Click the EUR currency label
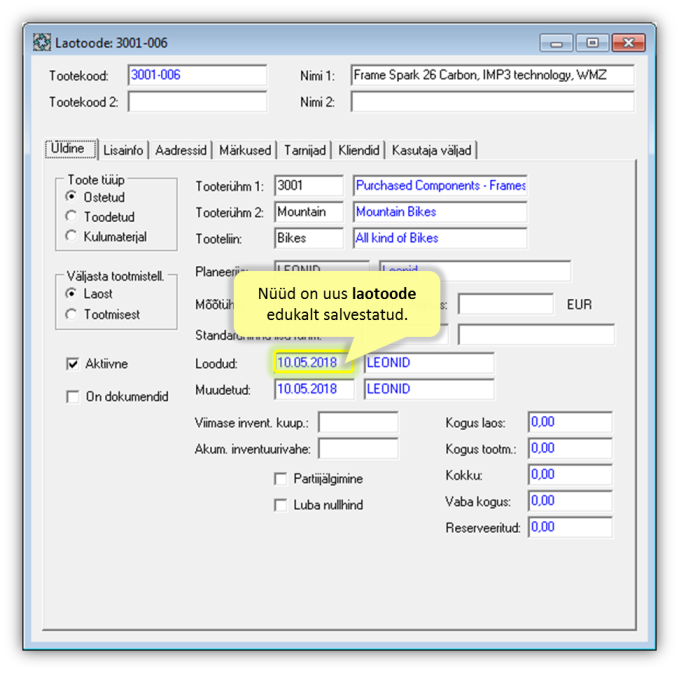This screenshot has width=679, height=673. click(x=579, y=304)
